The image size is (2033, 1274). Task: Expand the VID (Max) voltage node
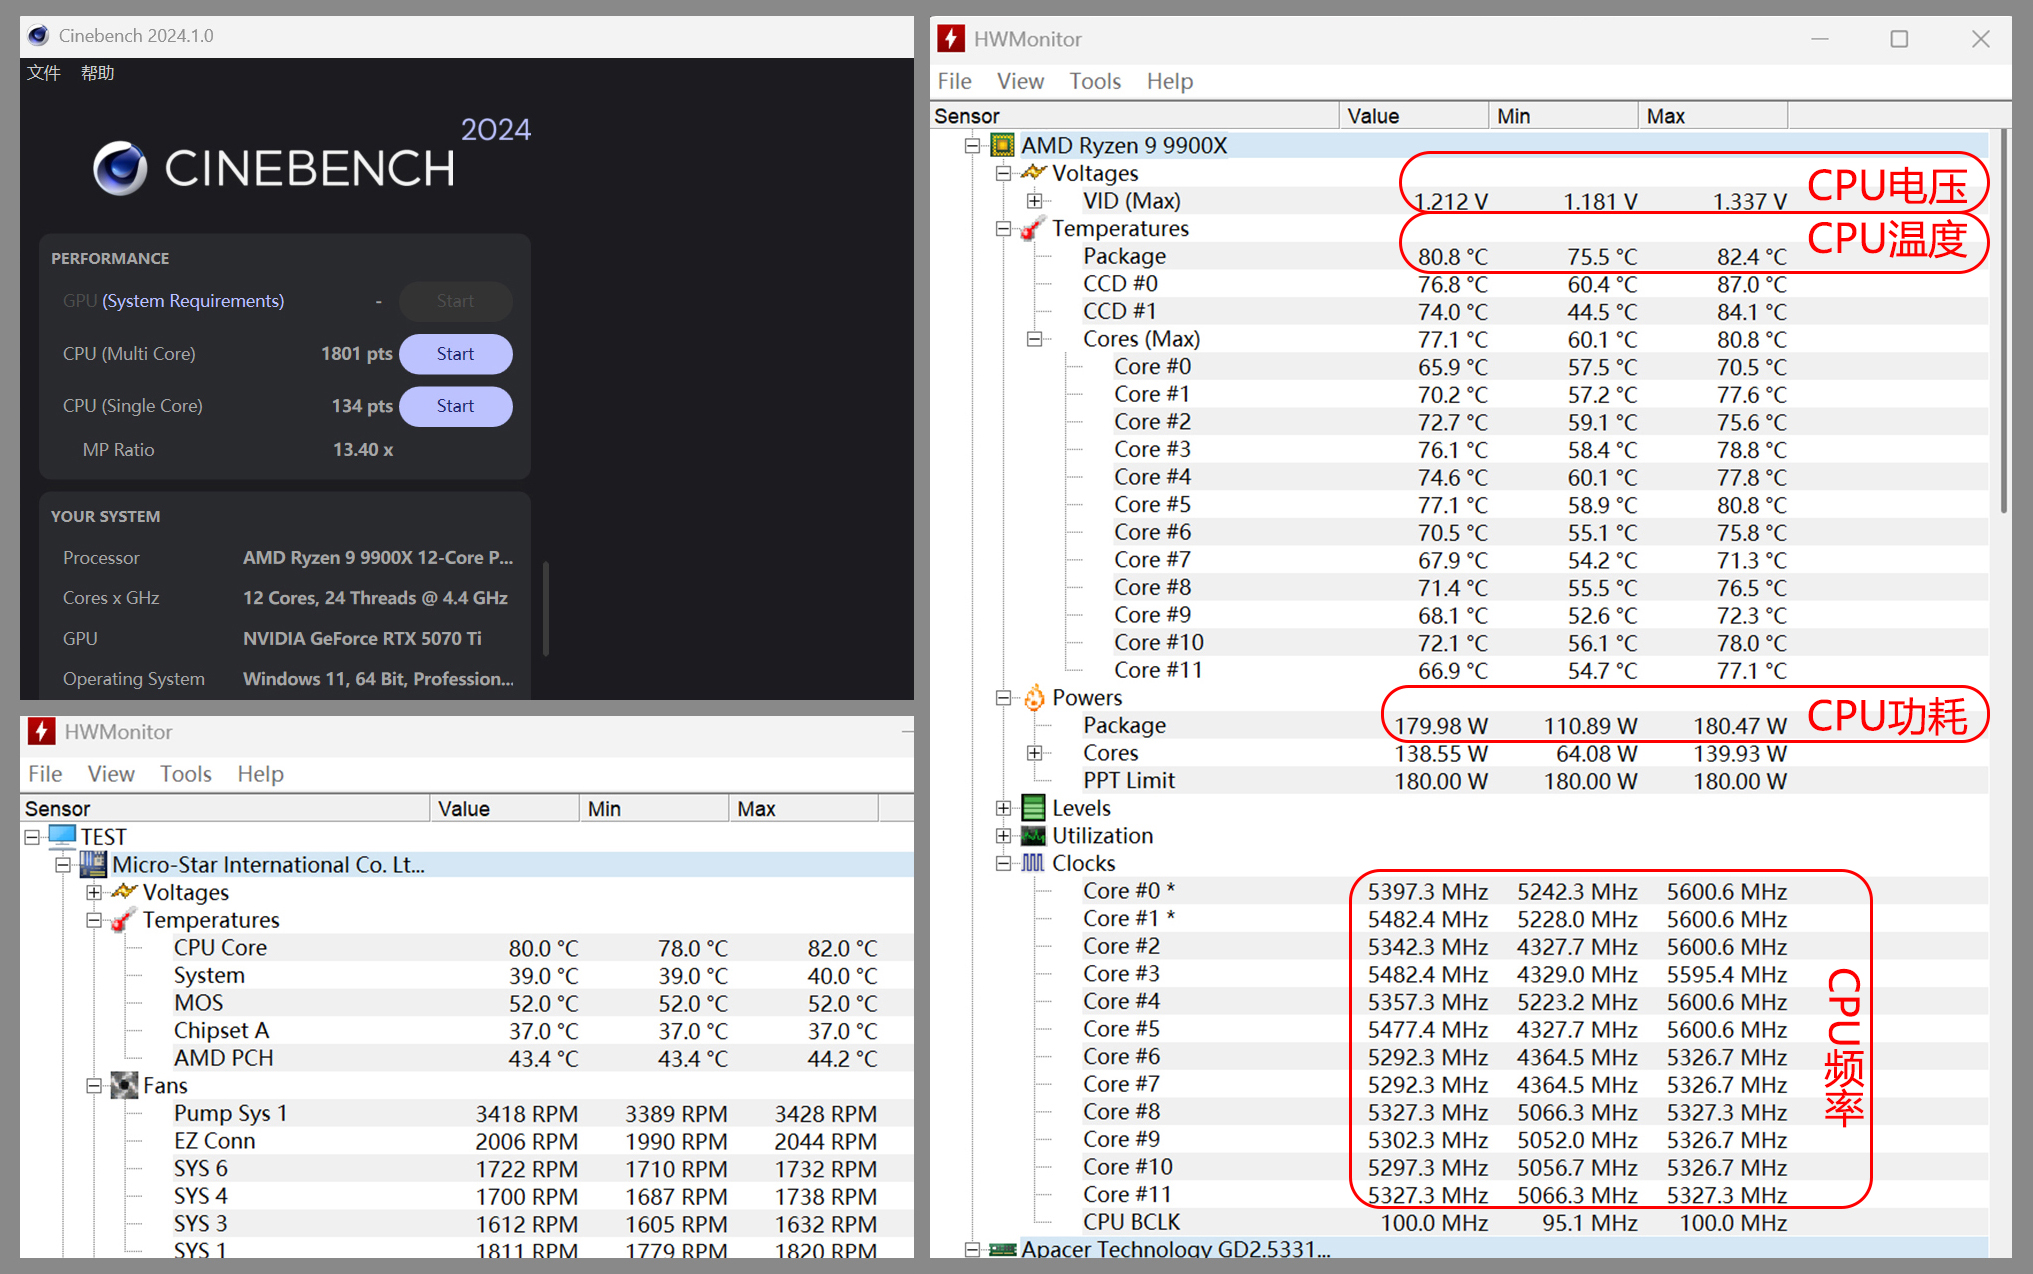pos(1035,201)
